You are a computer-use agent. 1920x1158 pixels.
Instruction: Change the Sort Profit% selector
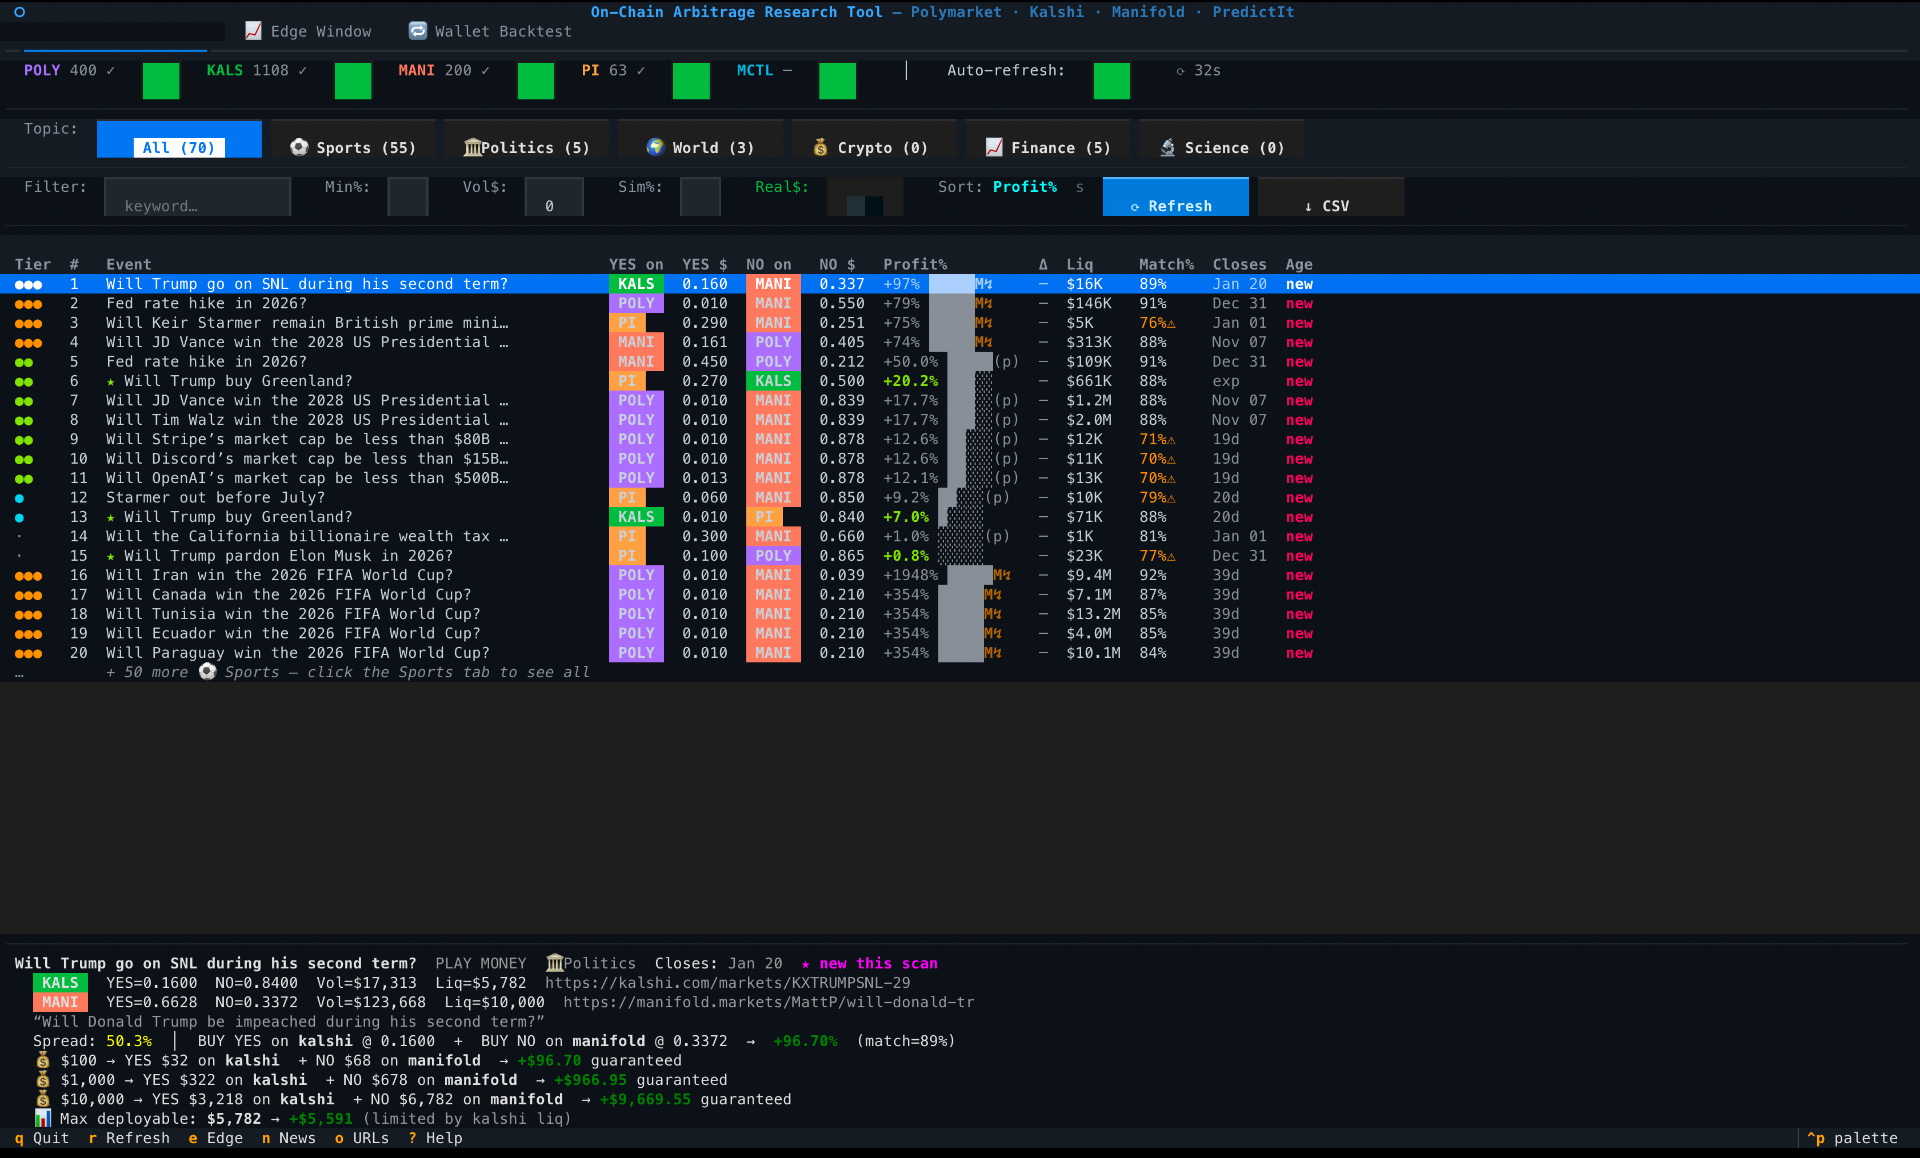(x=1025, y=187)
